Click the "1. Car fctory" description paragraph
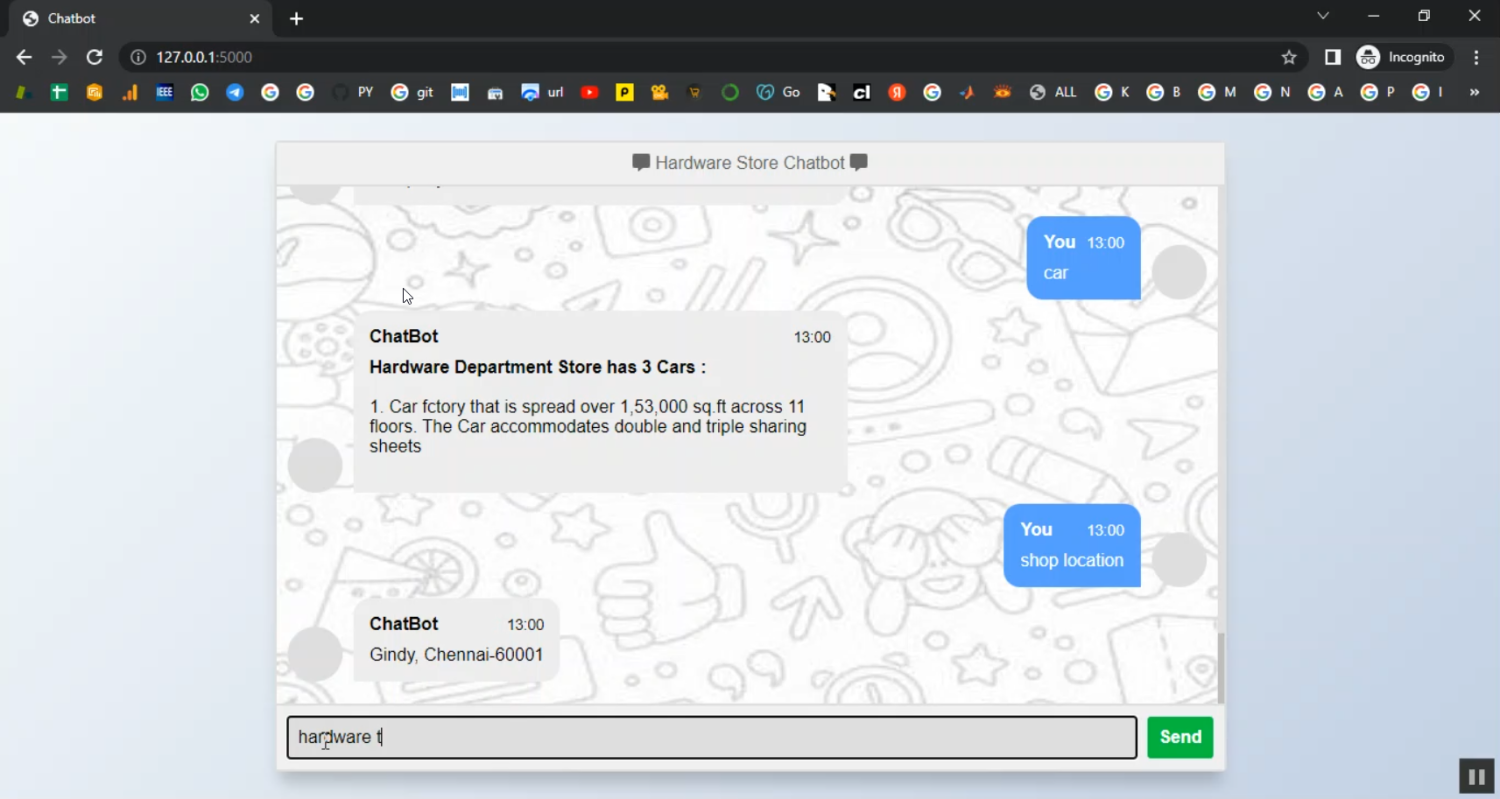This screenshot has height=799, width=1500. (589, 426)
